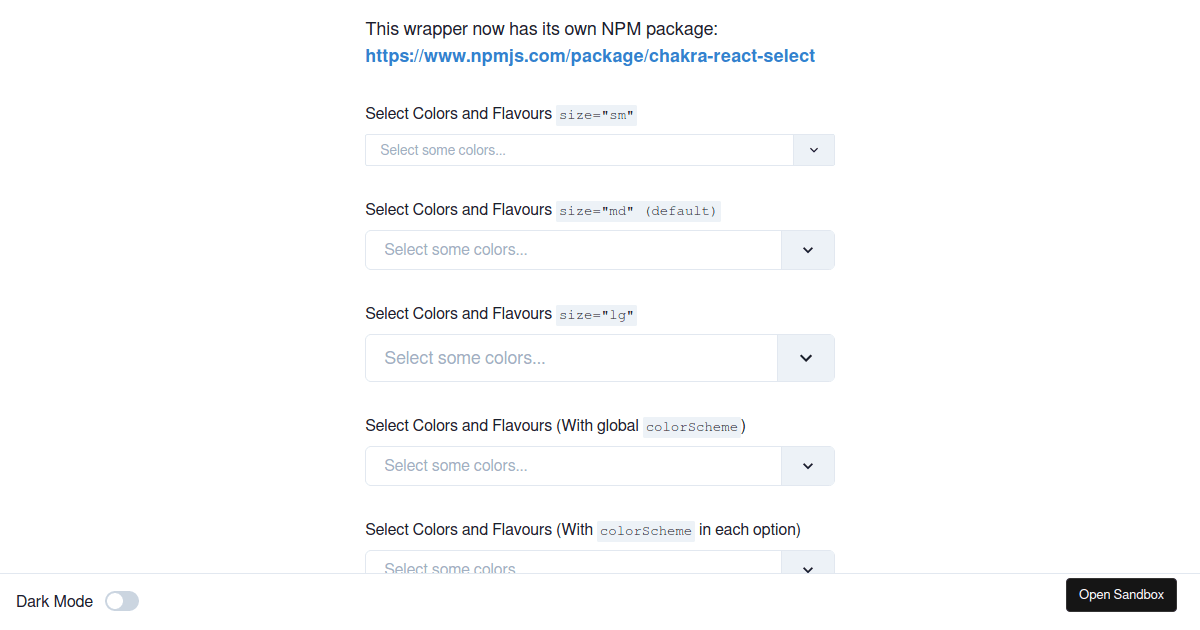This screenshot has height=630, width=1200.
Task: Focus the global colorScheme select field
Action: 572,466
